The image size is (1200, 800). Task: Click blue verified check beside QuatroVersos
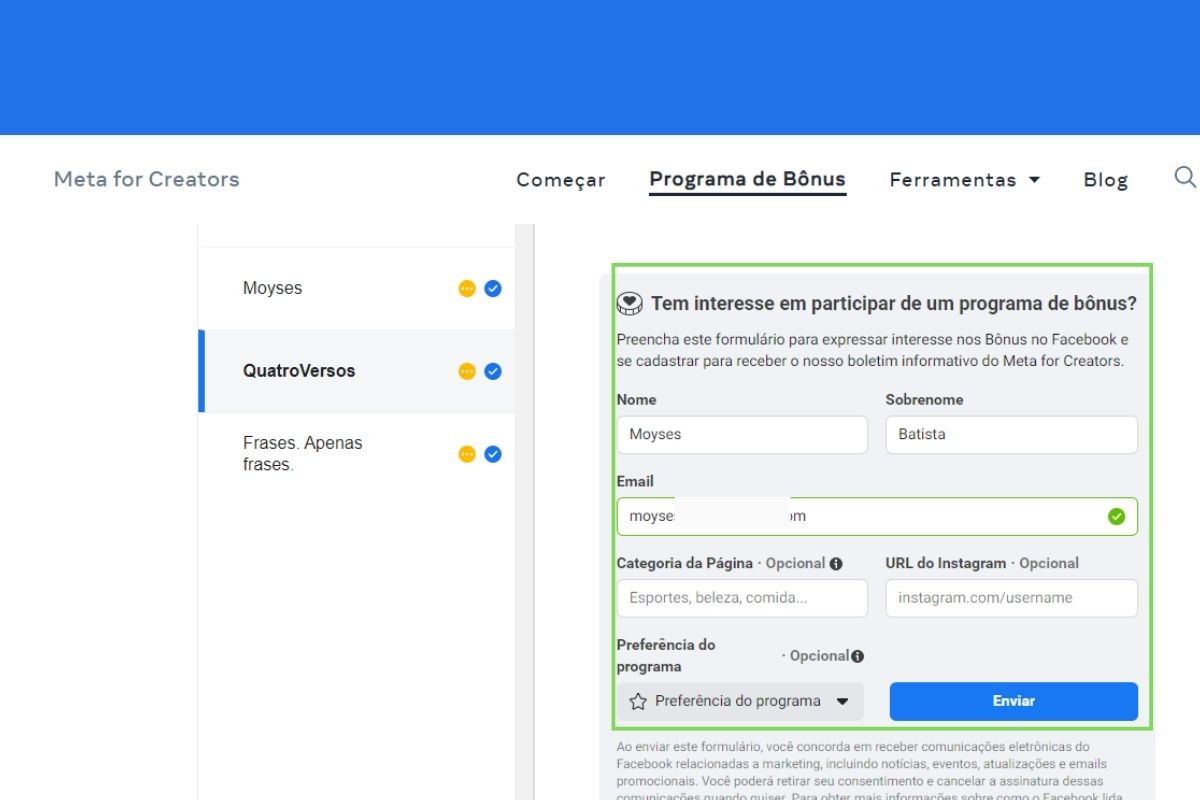click(493, 371)
